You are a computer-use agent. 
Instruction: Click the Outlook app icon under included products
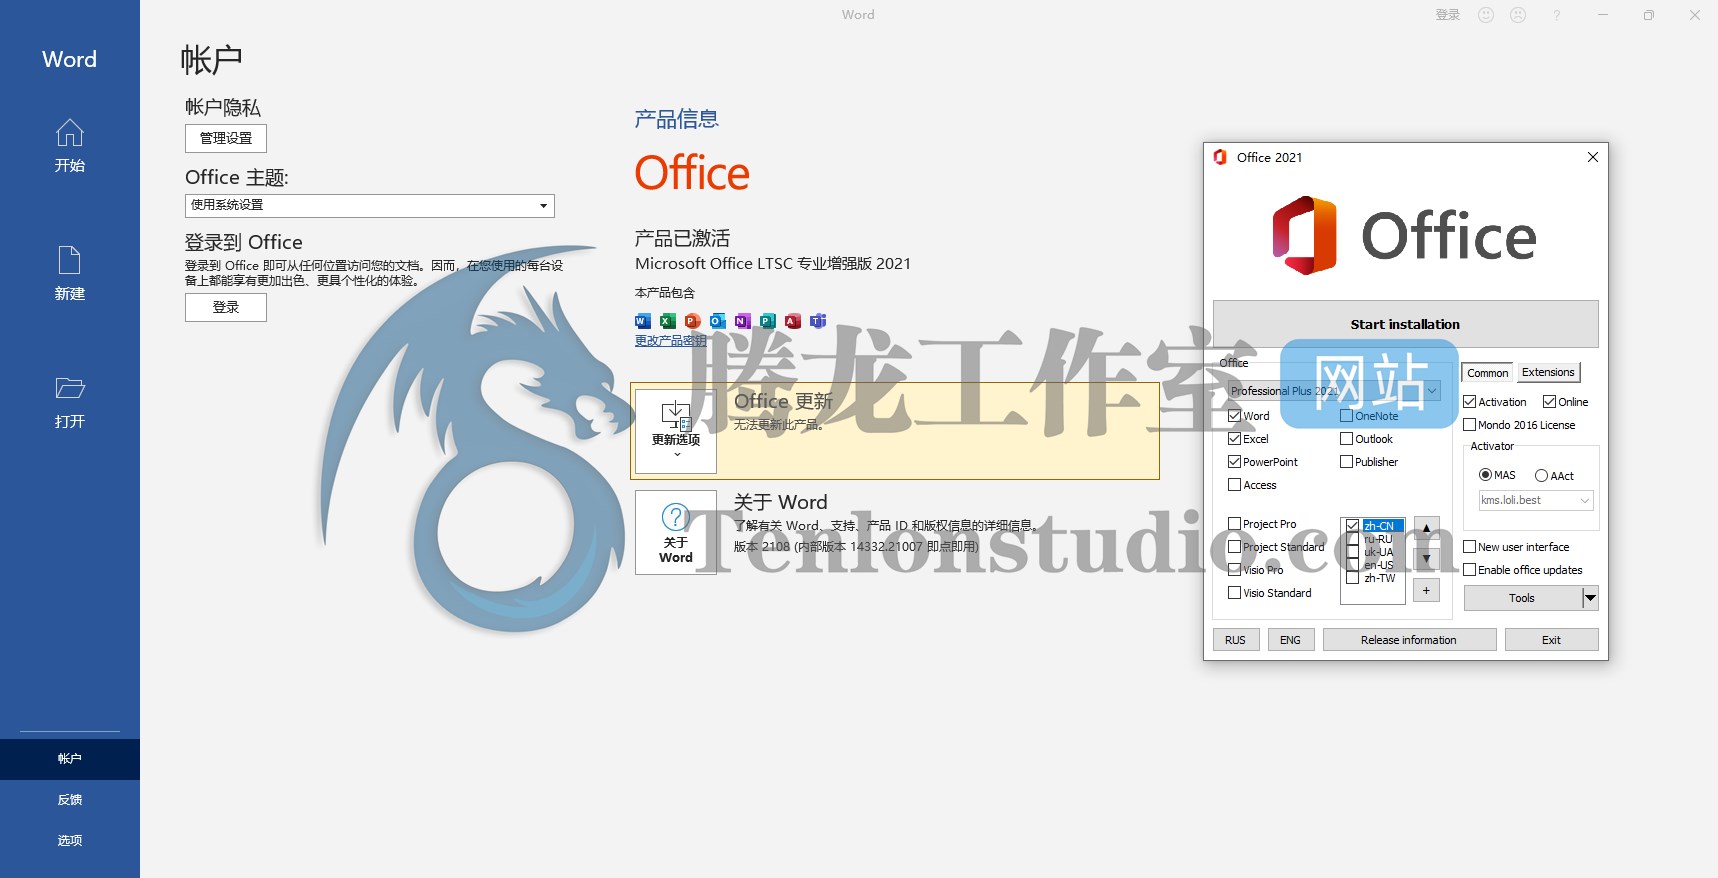click(718, 321)
